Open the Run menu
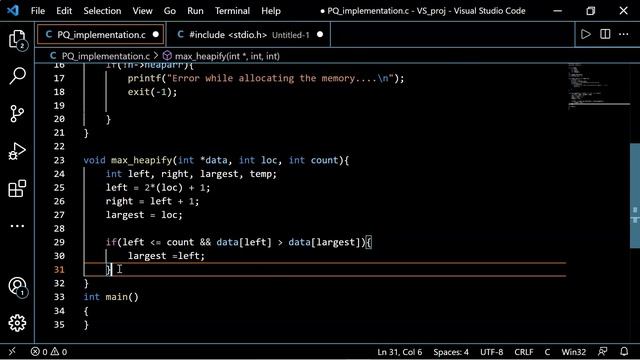Viewport: 640px width, 360px height. (195, 11)
